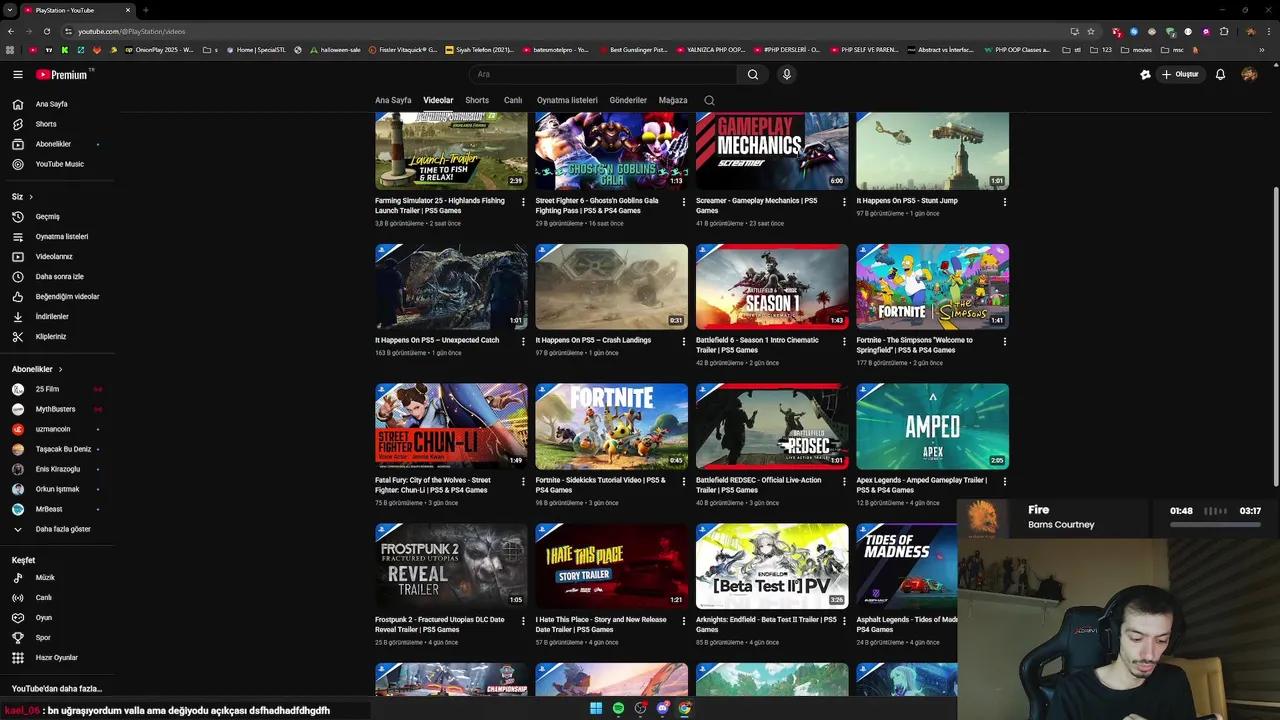Expand the Siz section chevron
Screen dimensions: 1280x720
click(31, 197)
